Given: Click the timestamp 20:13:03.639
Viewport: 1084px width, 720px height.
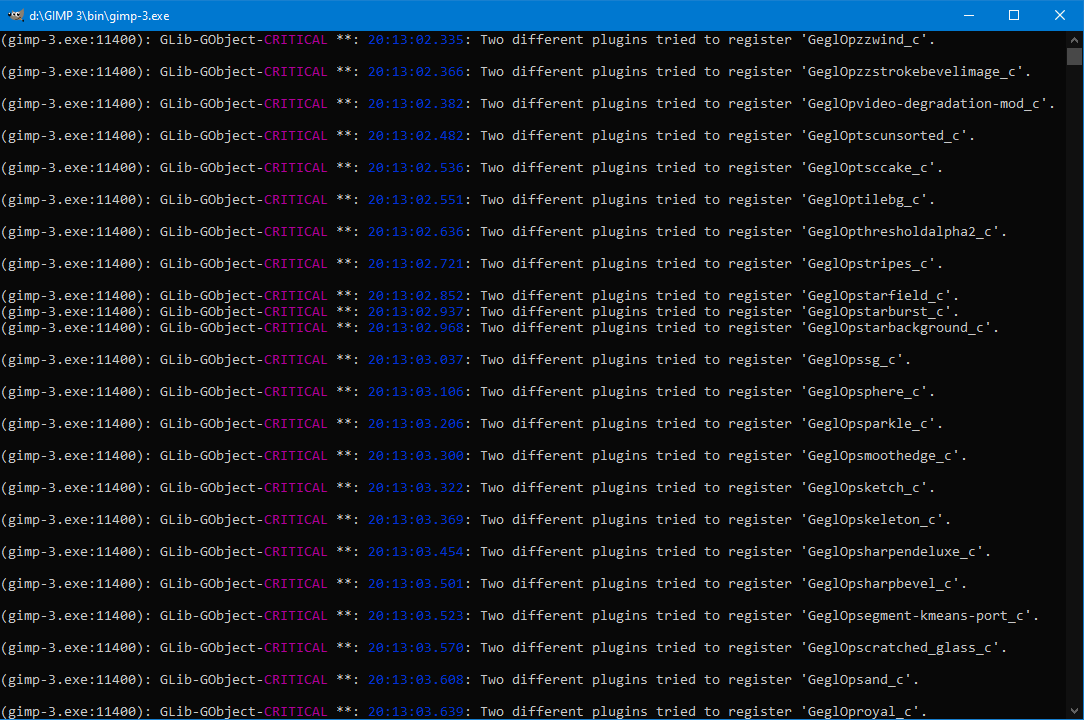Looking at the screenshot, I should 415,711.
